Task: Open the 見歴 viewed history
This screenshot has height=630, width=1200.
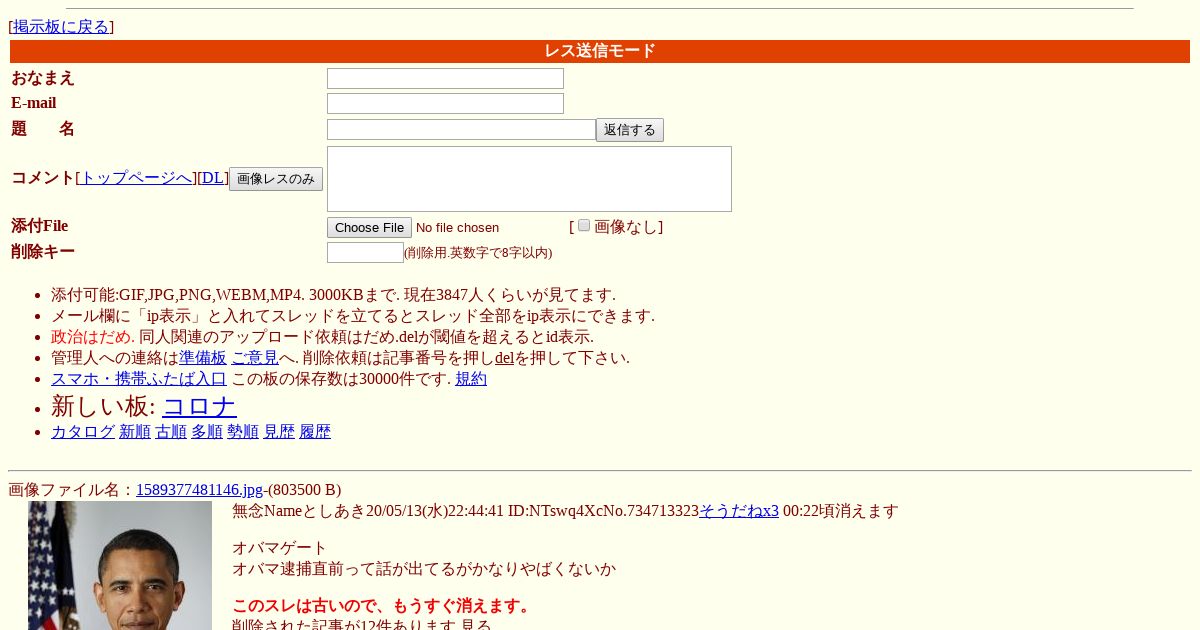Action: 279,432
